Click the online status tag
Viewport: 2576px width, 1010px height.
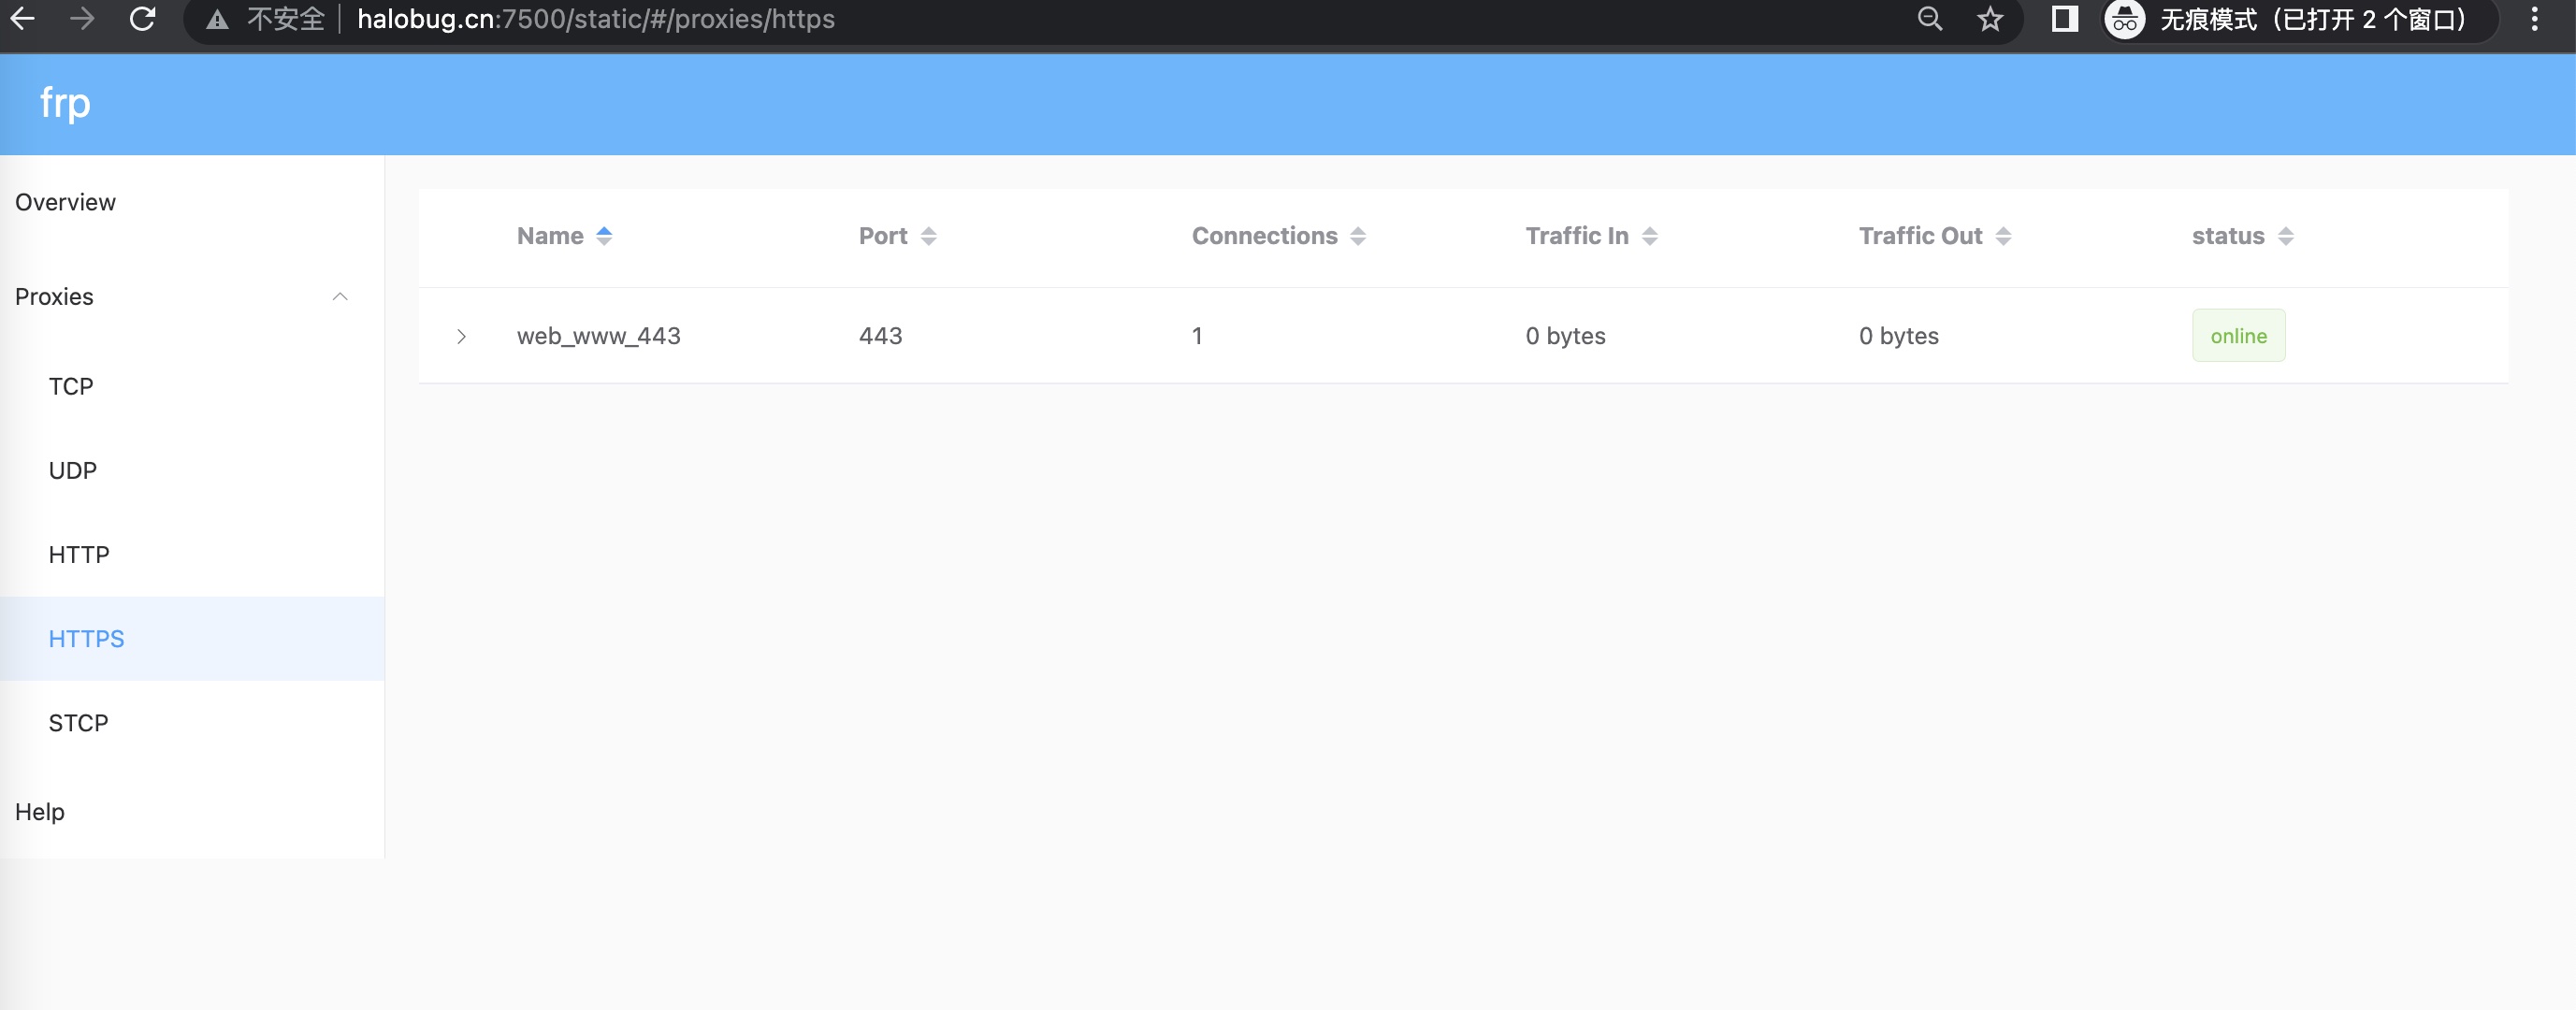pos(2238,336)
